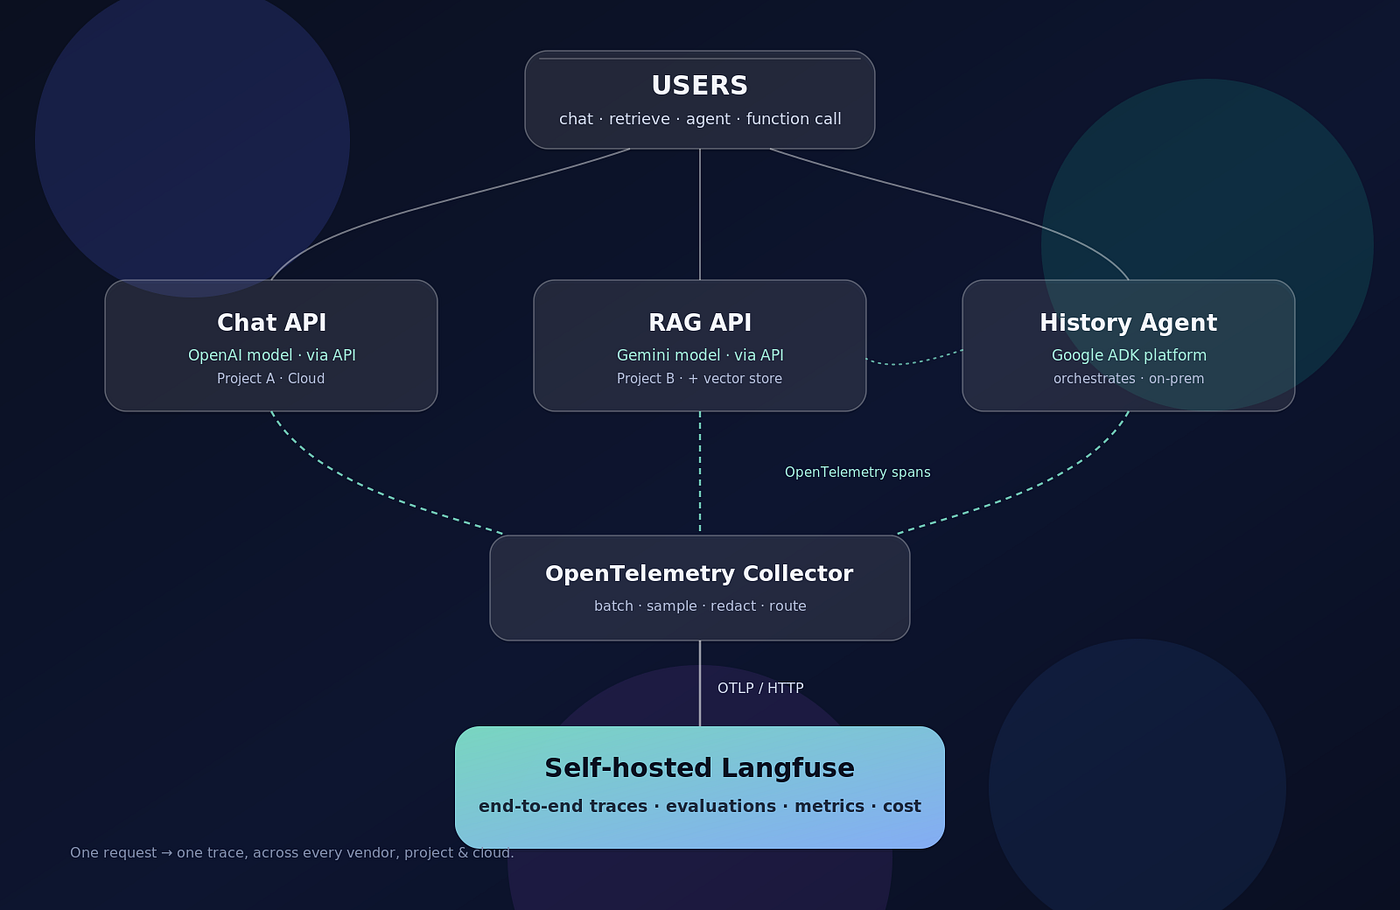Select the "end-to-end traces · evaluations · metrics · cost" line
Screen dimensions: 1400x910
[700, 806]
